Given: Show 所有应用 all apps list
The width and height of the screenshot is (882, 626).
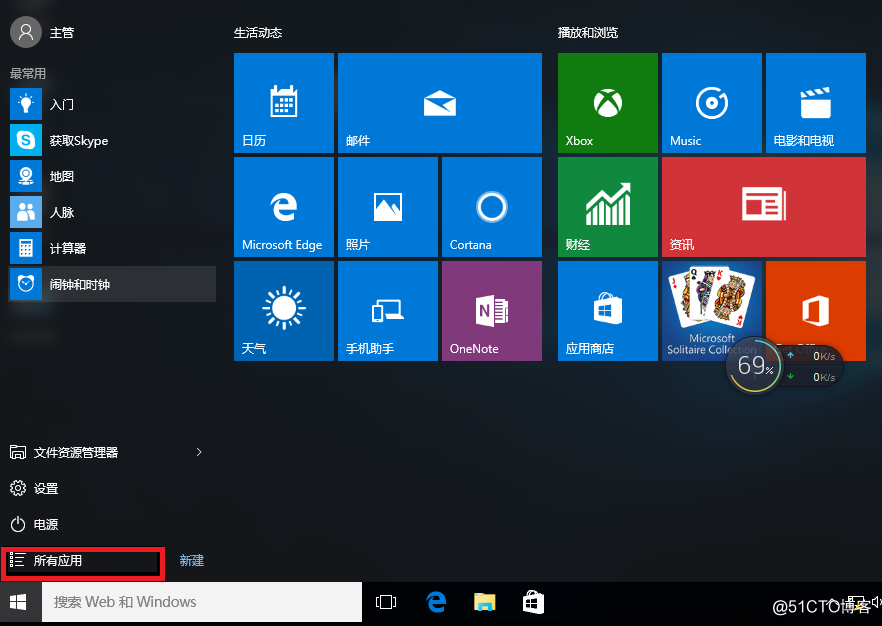Looking at the screenshot, I should click(x=83, y=561).
